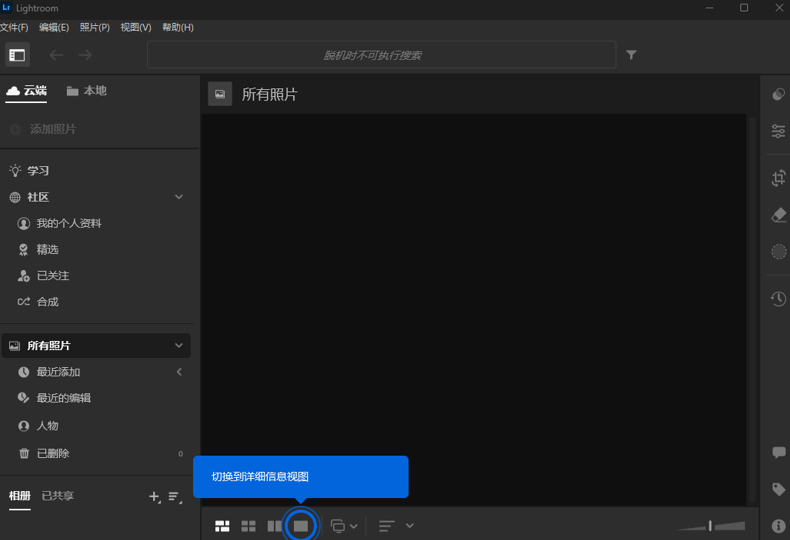
Task: Open the sort order dropdown arrow
Action: click(410, 526)
